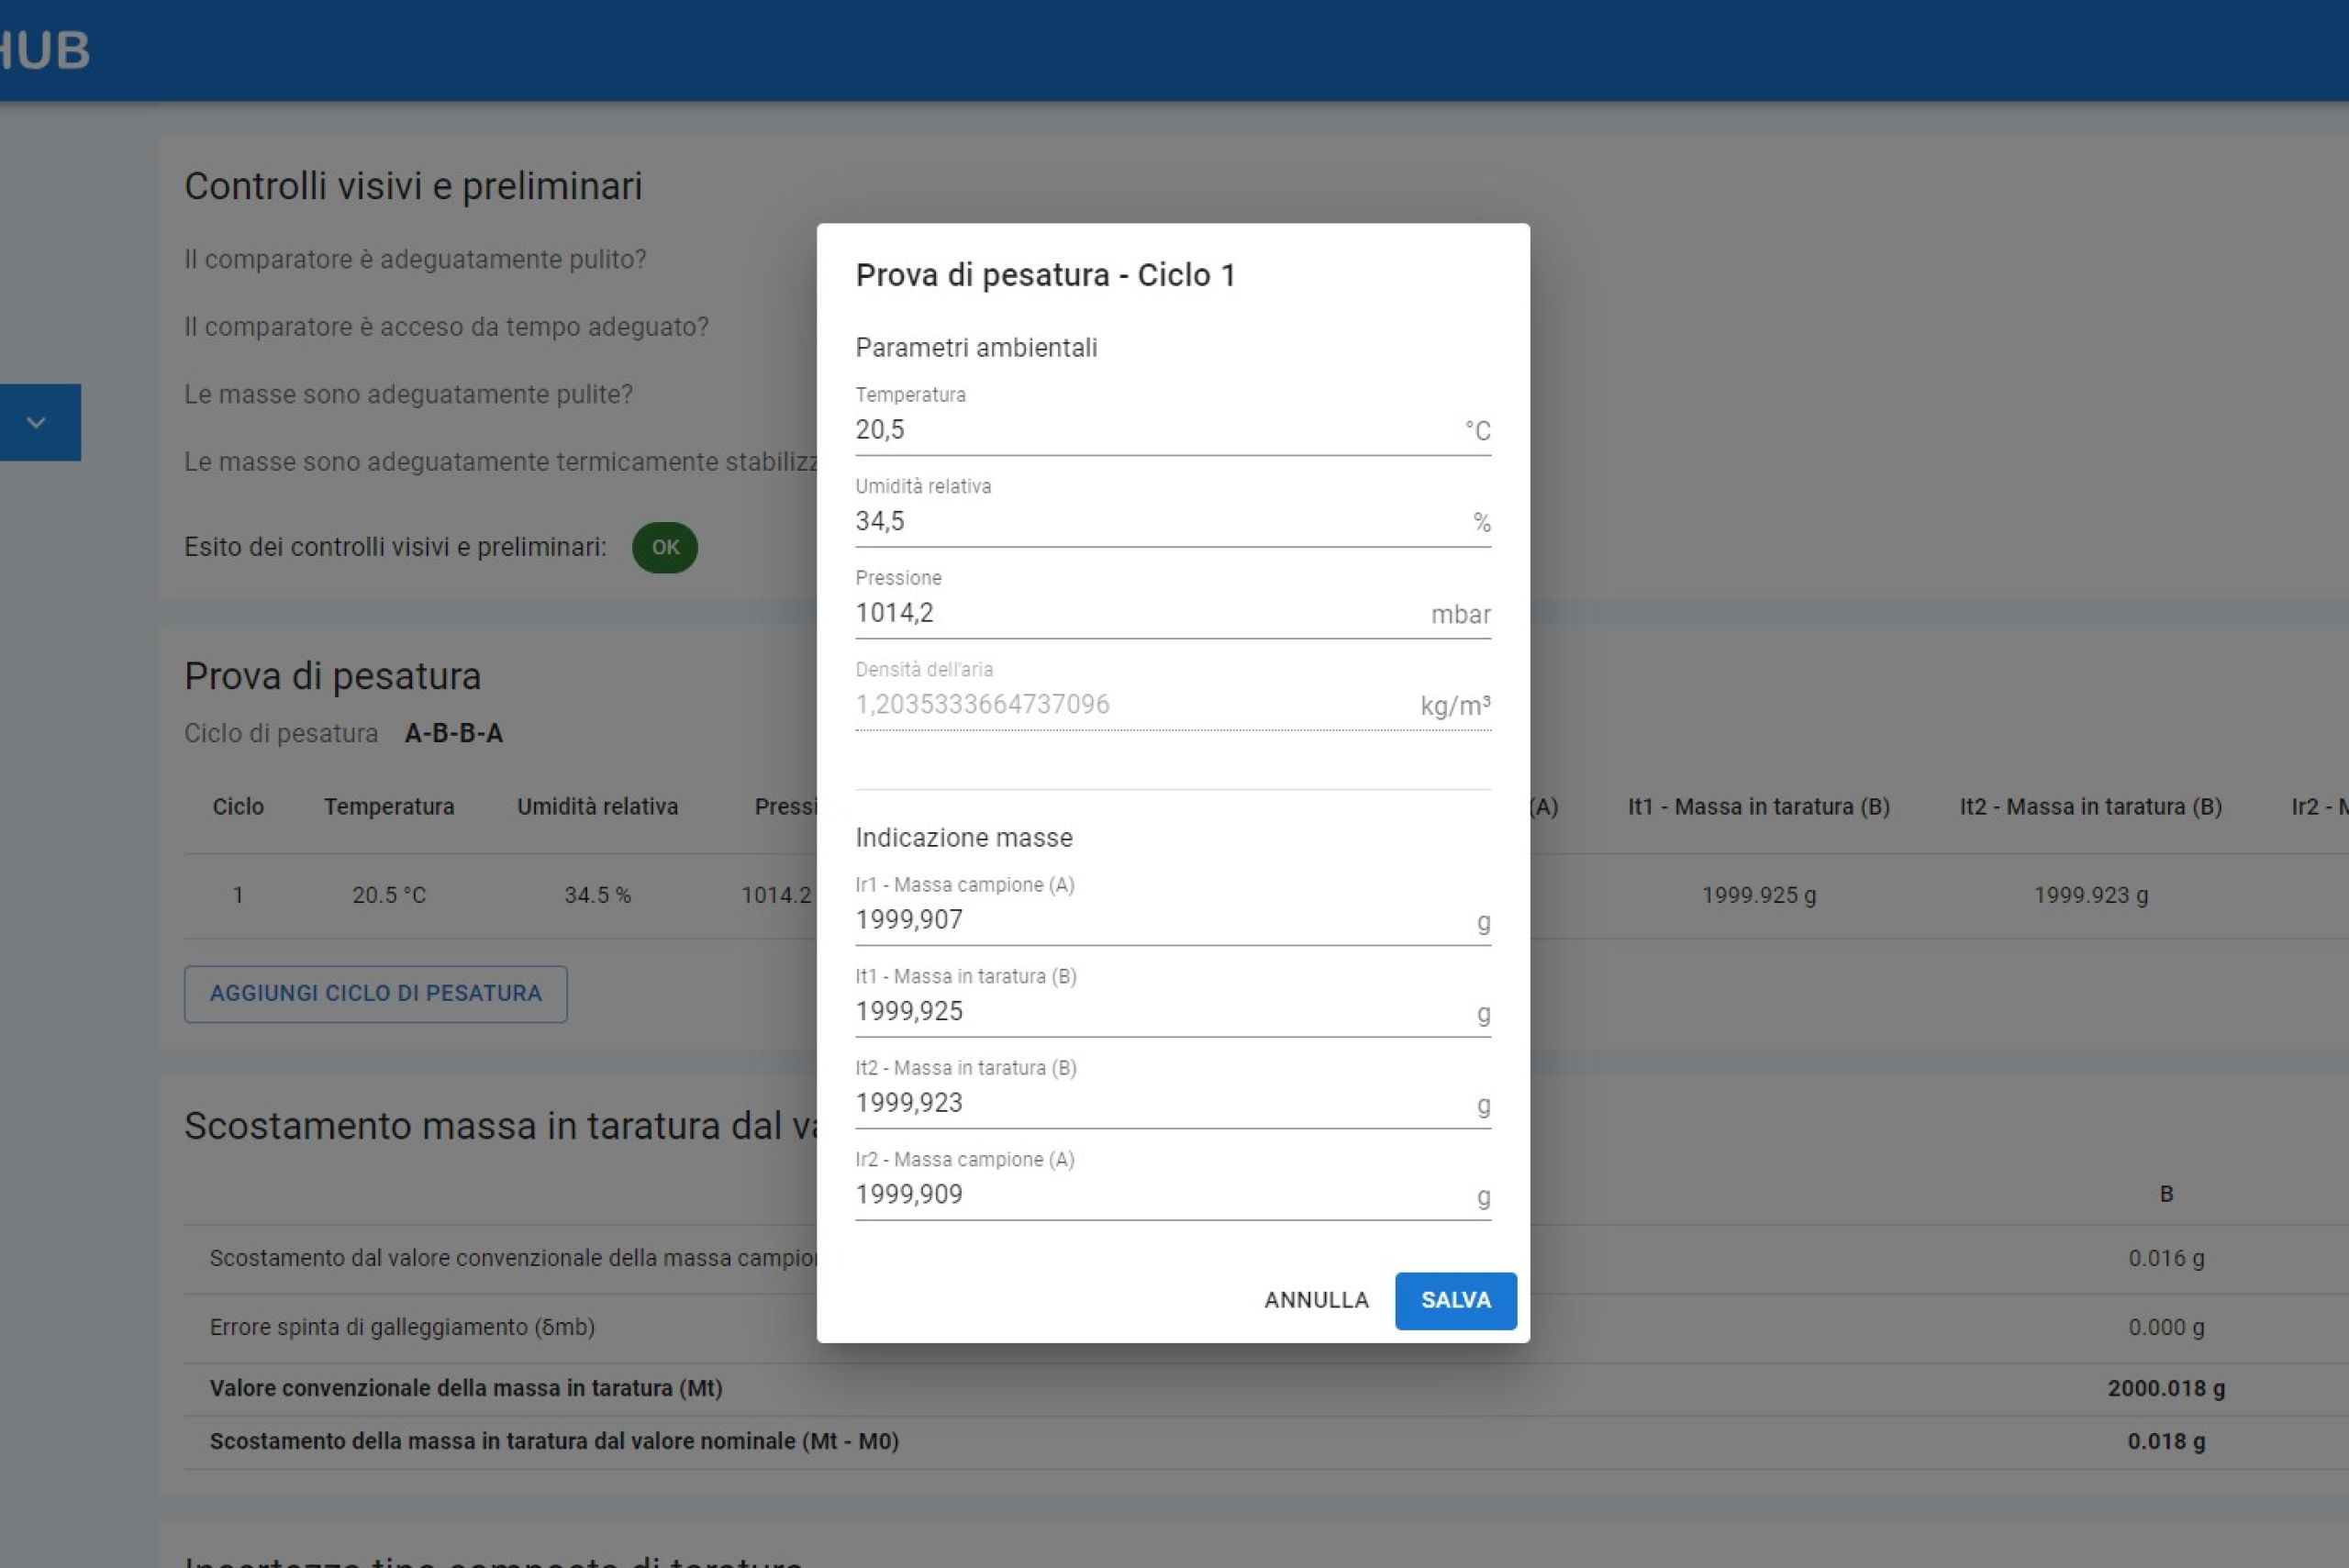2349x1568 pixels.
Task: Edit Ir1 Massa campione (A) field
Action: (x=1150, y=920)
